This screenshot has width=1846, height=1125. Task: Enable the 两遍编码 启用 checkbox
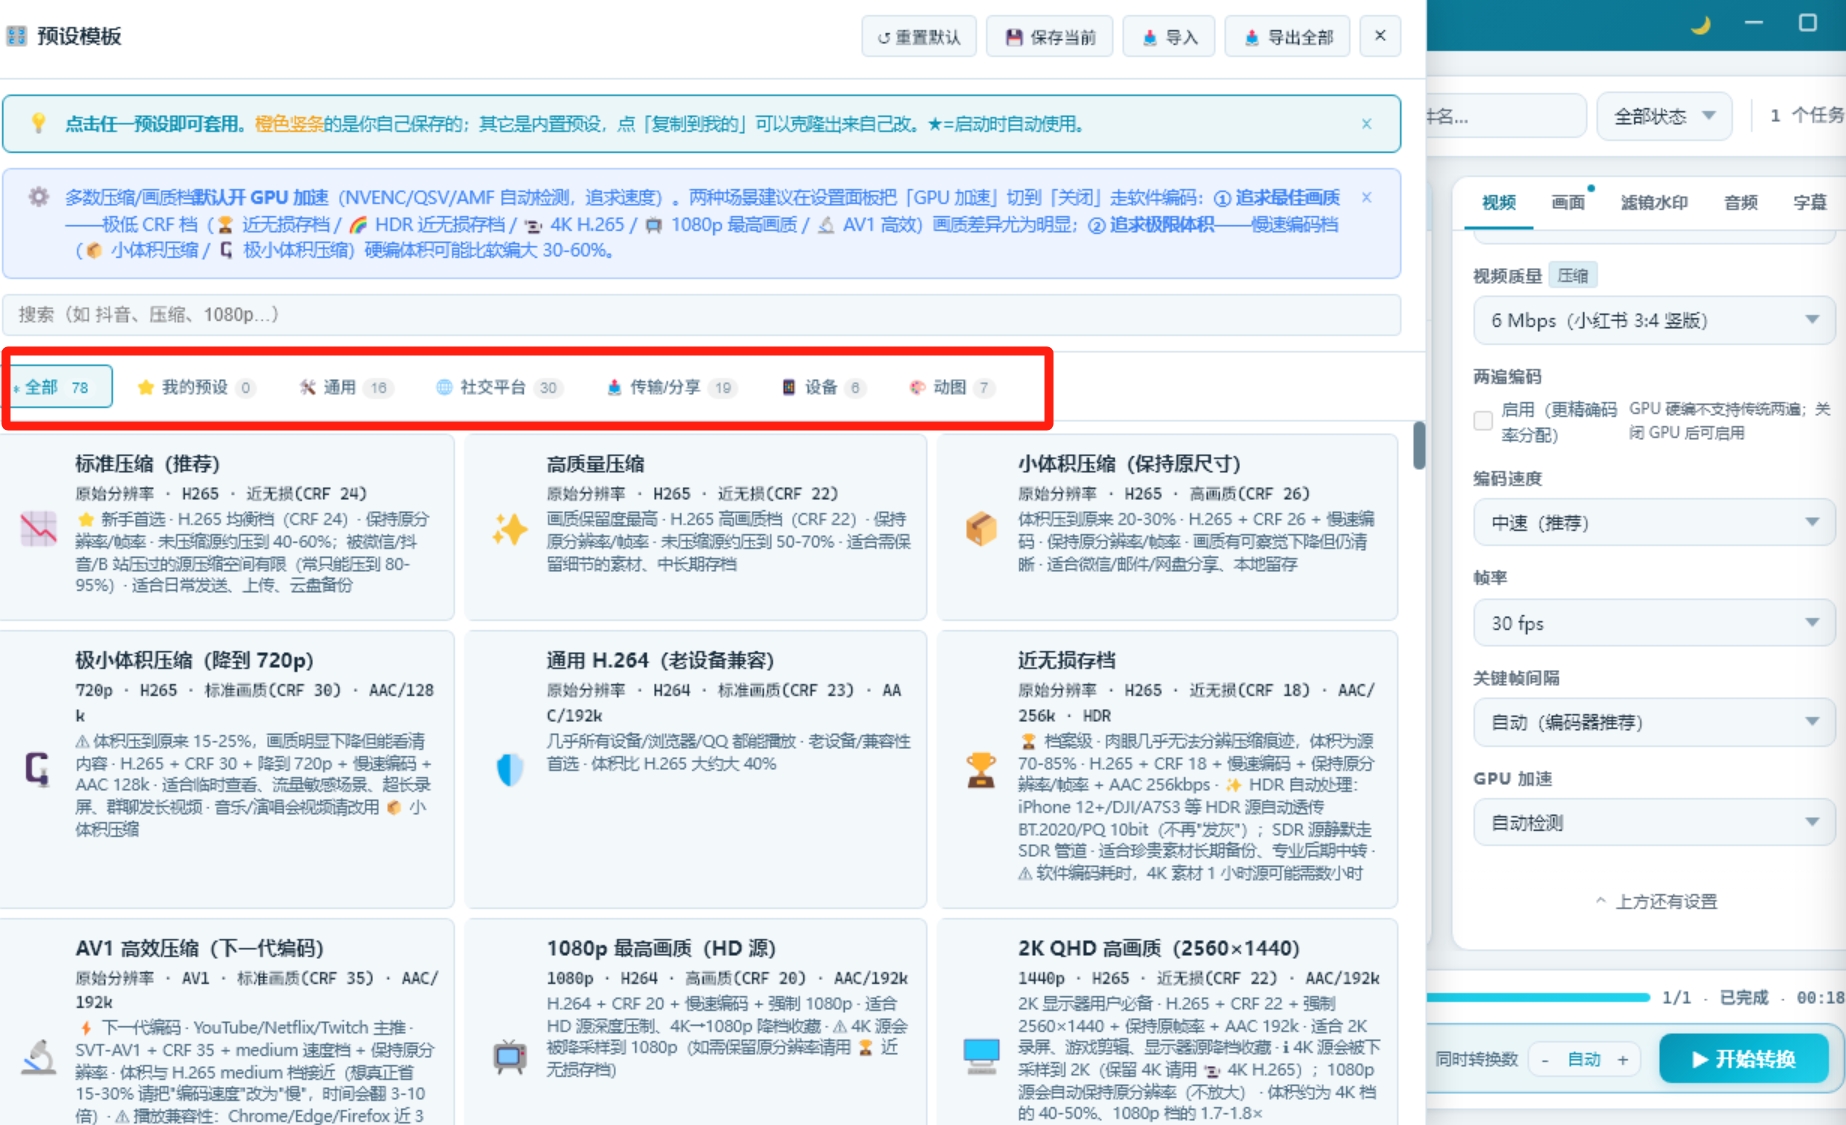pyautogui.click(x=1483, y=421)
